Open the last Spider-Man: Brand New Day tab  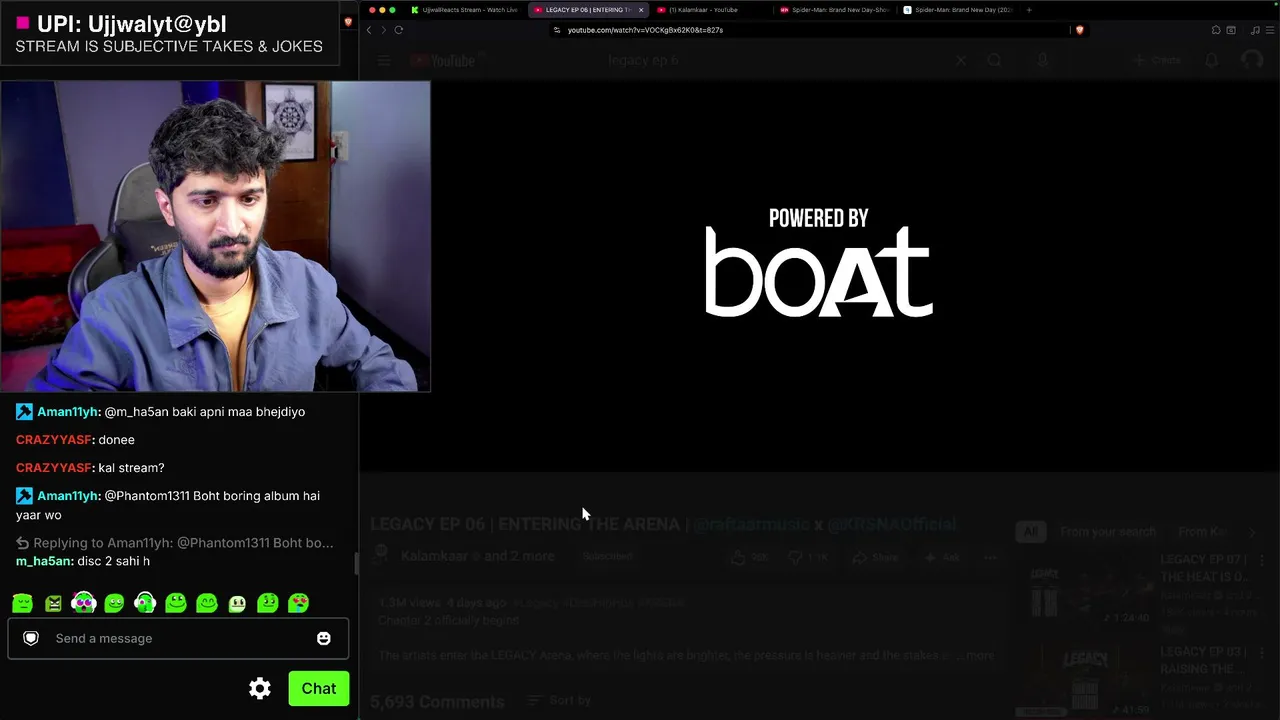[958, 10]
